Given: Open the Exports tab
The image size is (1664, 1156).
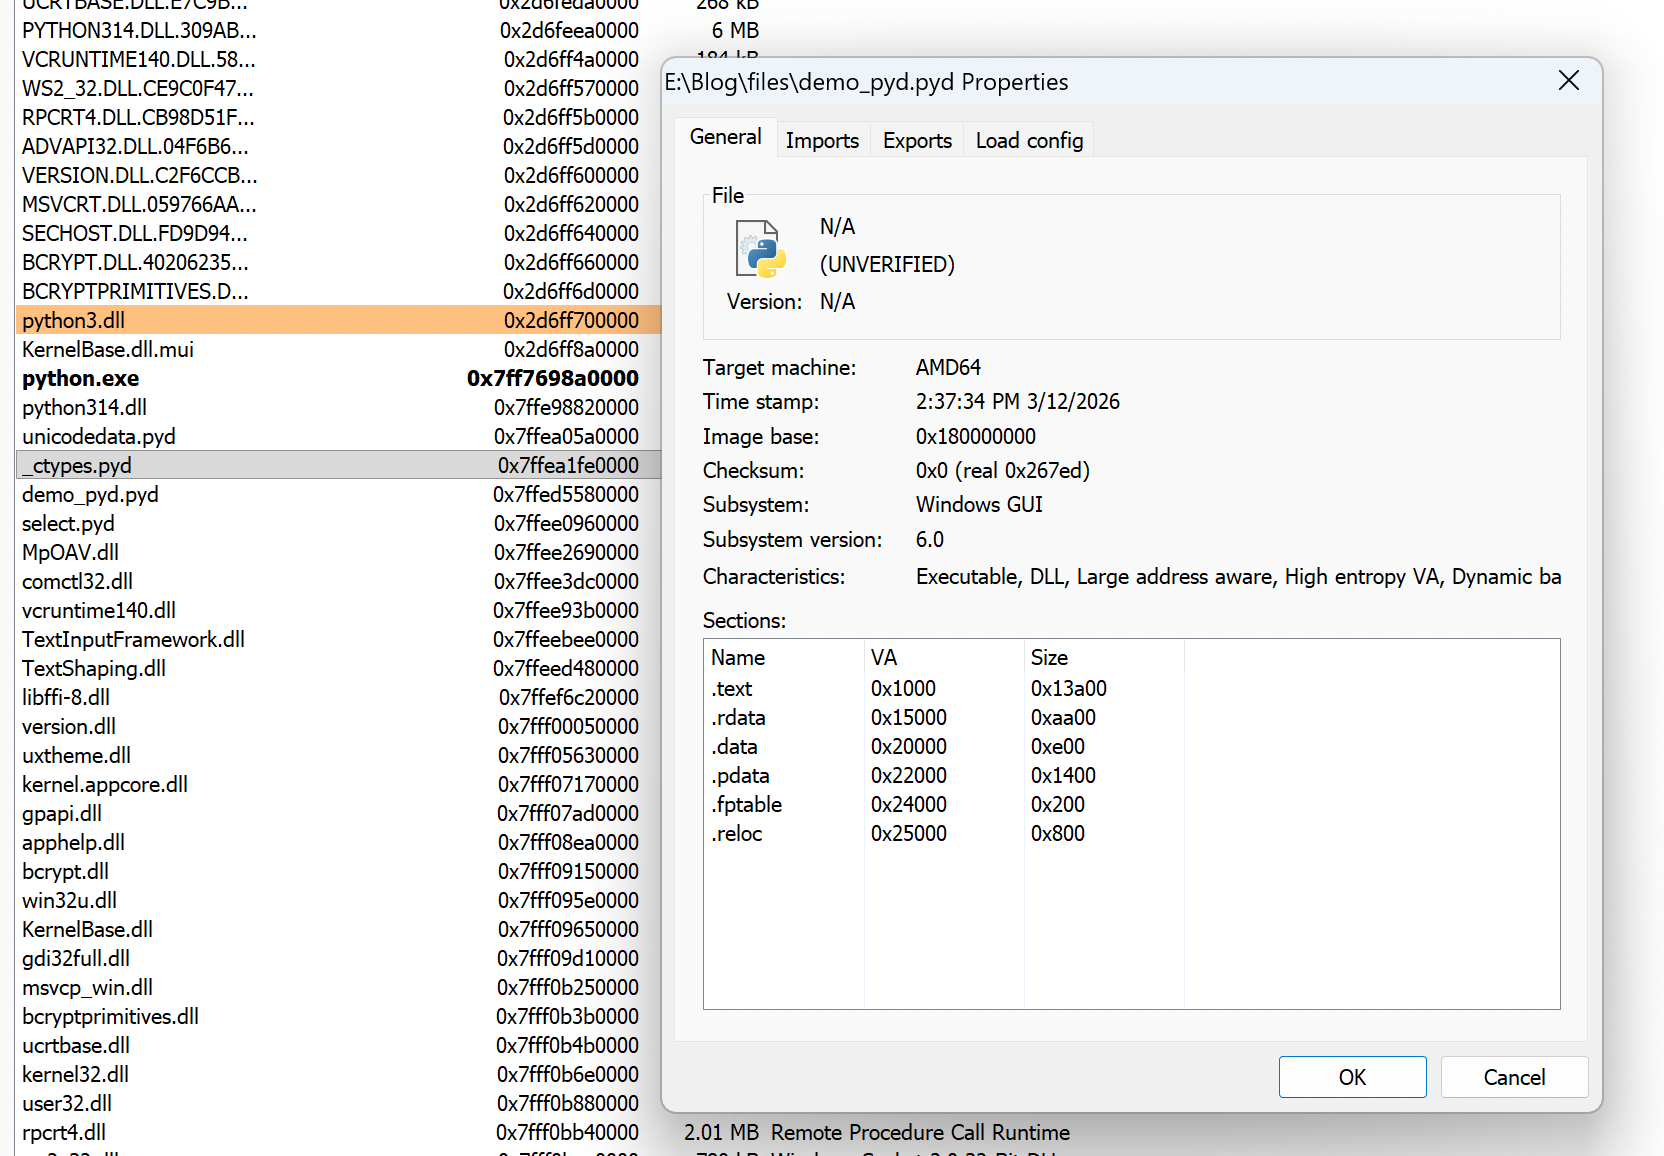Looking at the screenshot, I should coord(917,141).
